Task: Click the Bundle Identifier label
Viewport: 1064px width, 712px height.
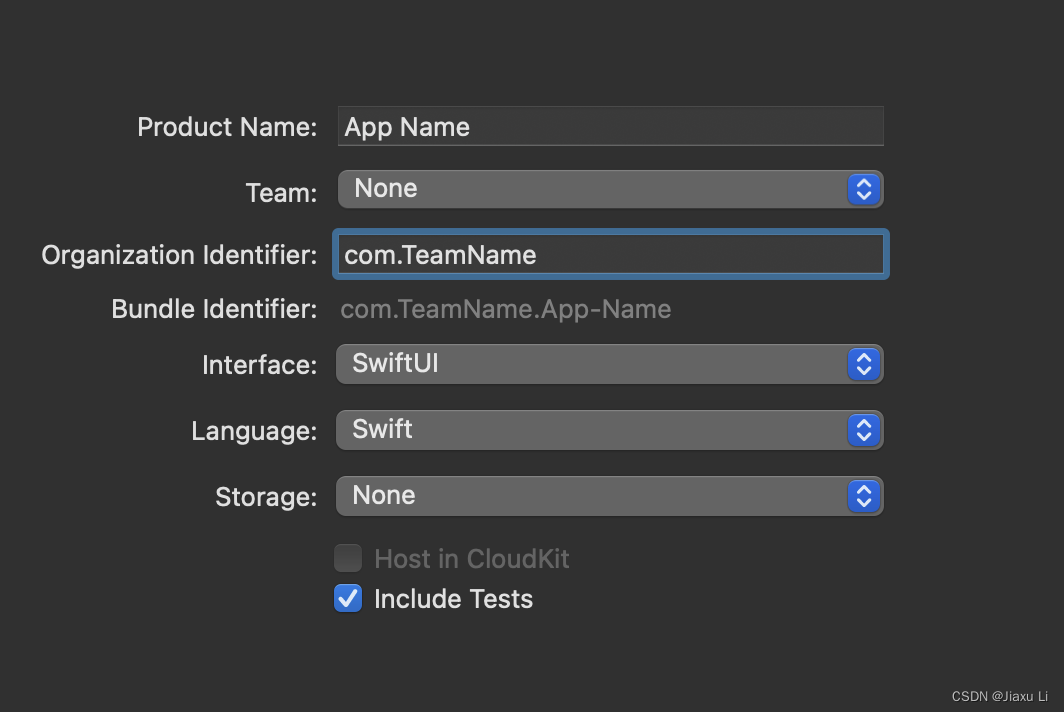Action: click(x=214, y=309)
